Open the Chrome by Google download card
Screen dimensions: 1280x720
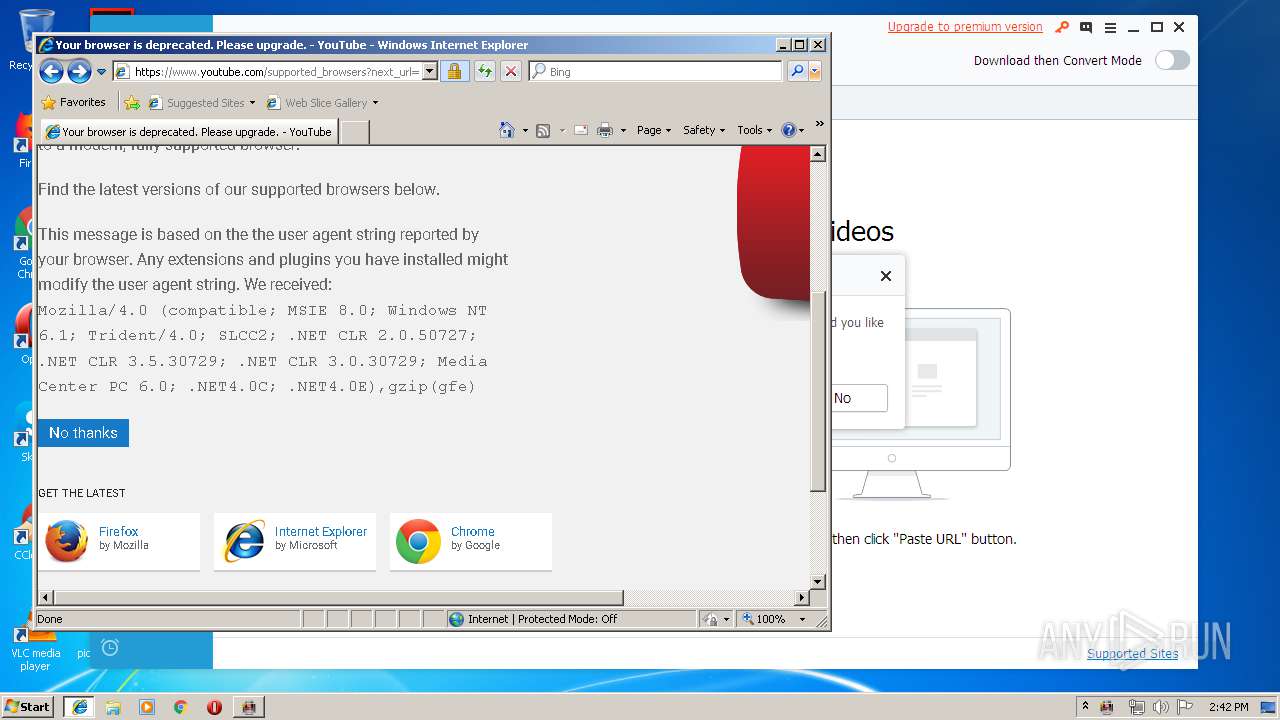(471, 542)
